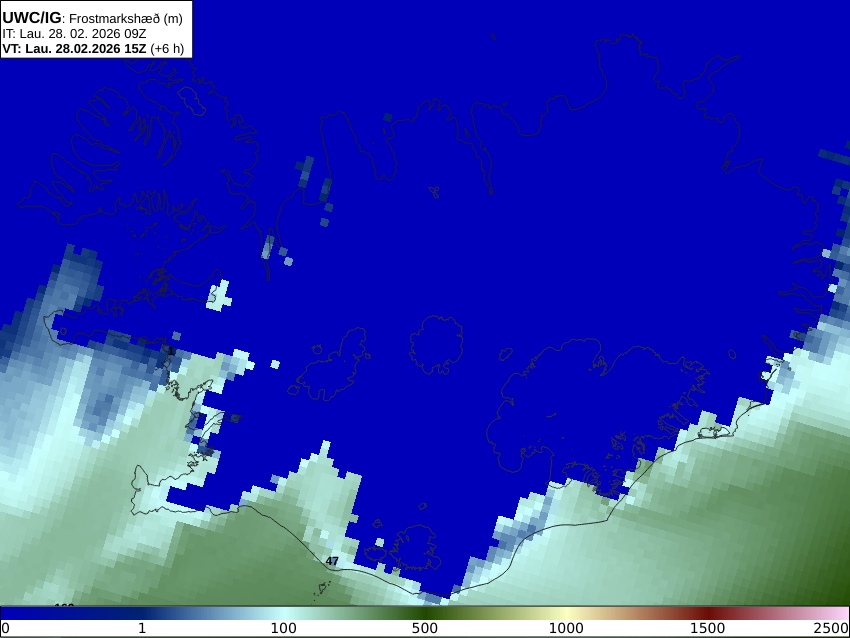Viewport: 850px width, 638px height.
Task: Pick the pale yellow colorbar segment above 1000
Action: 566,614
